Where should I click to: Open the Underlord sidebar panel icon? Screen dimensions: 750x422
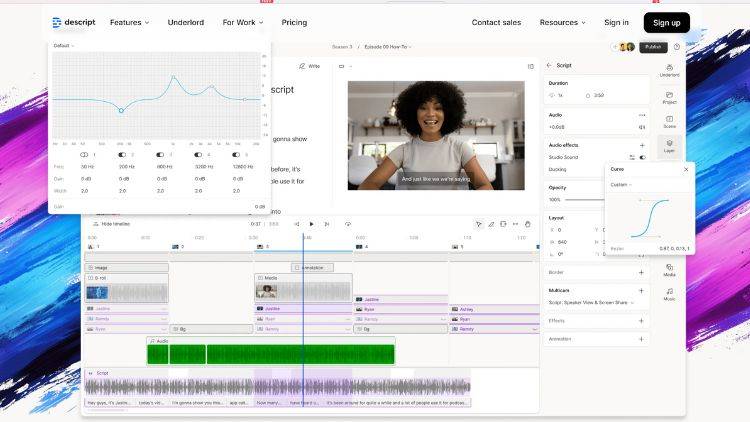click(669, 69)
